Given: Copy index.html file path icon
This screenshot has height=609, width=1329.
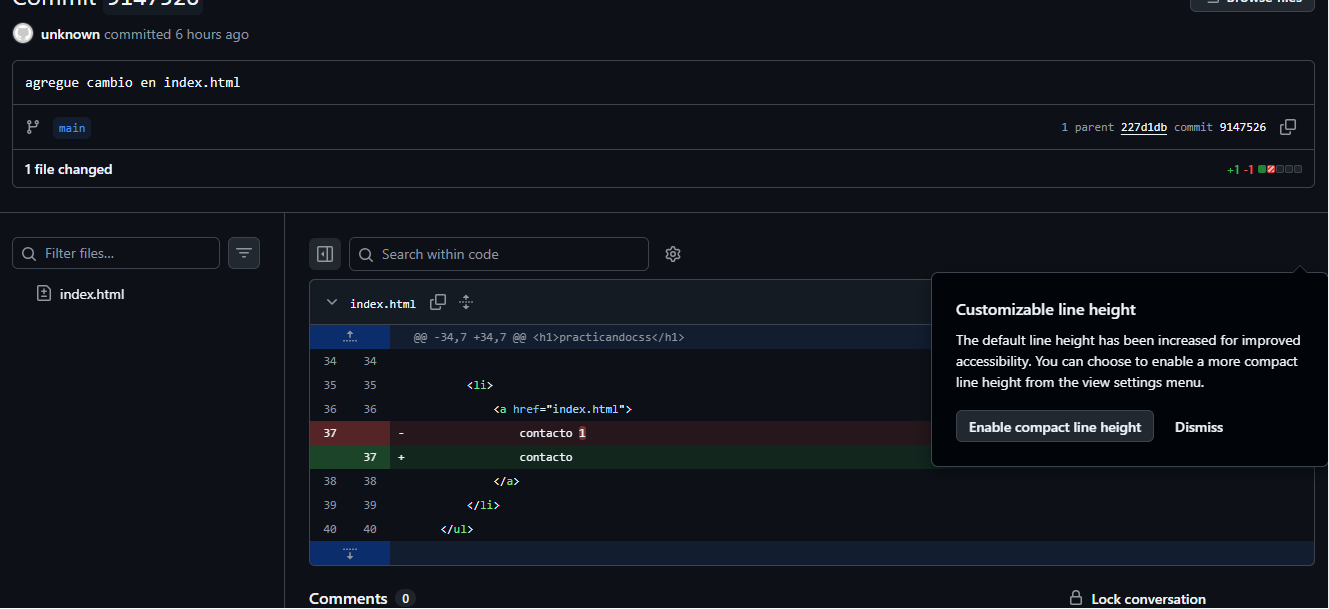Looking at the screenshot, I should (438, 302).
